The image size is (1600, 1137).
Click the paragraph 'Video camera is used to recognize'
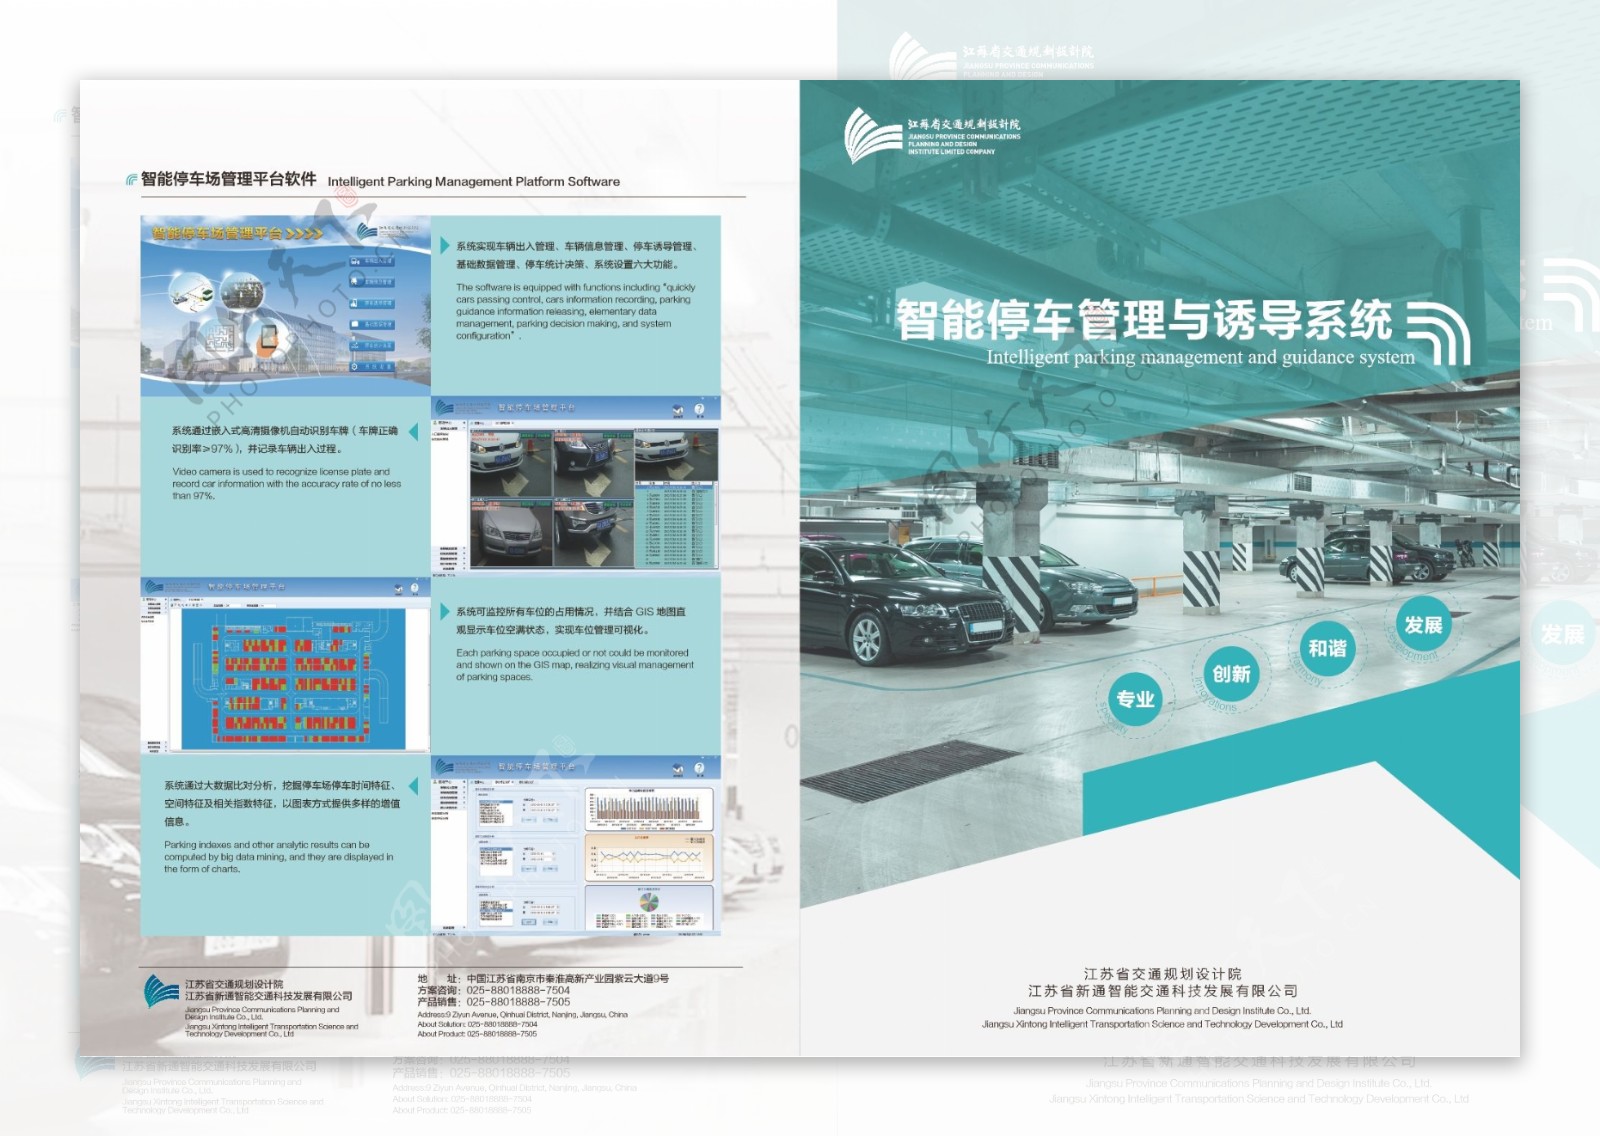[x=287, y=483]
